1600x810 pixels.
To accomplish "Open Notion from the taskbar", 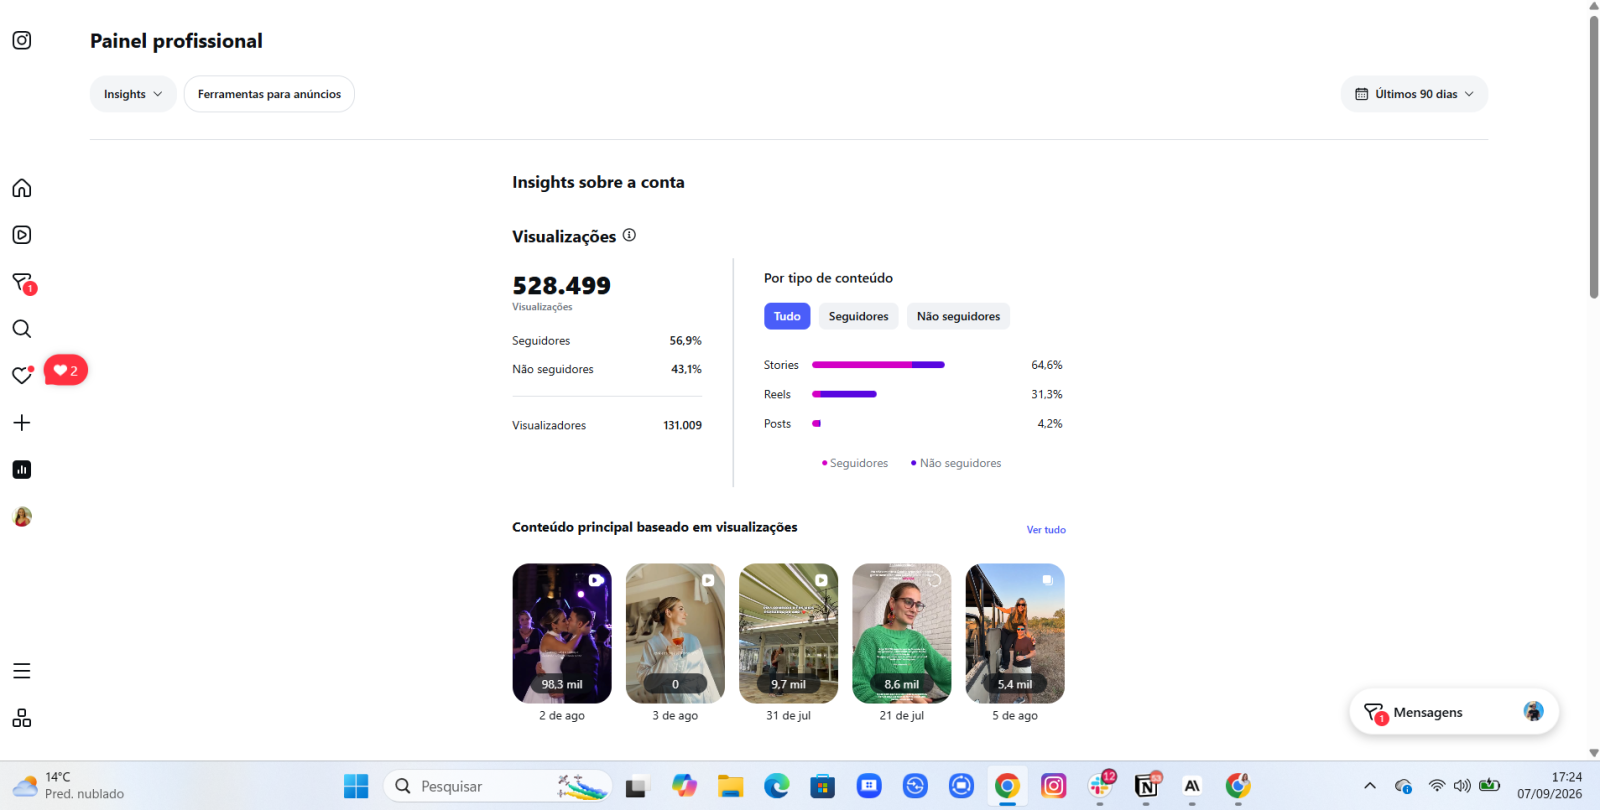I will pyautogui.click(x=1146, y=786).
